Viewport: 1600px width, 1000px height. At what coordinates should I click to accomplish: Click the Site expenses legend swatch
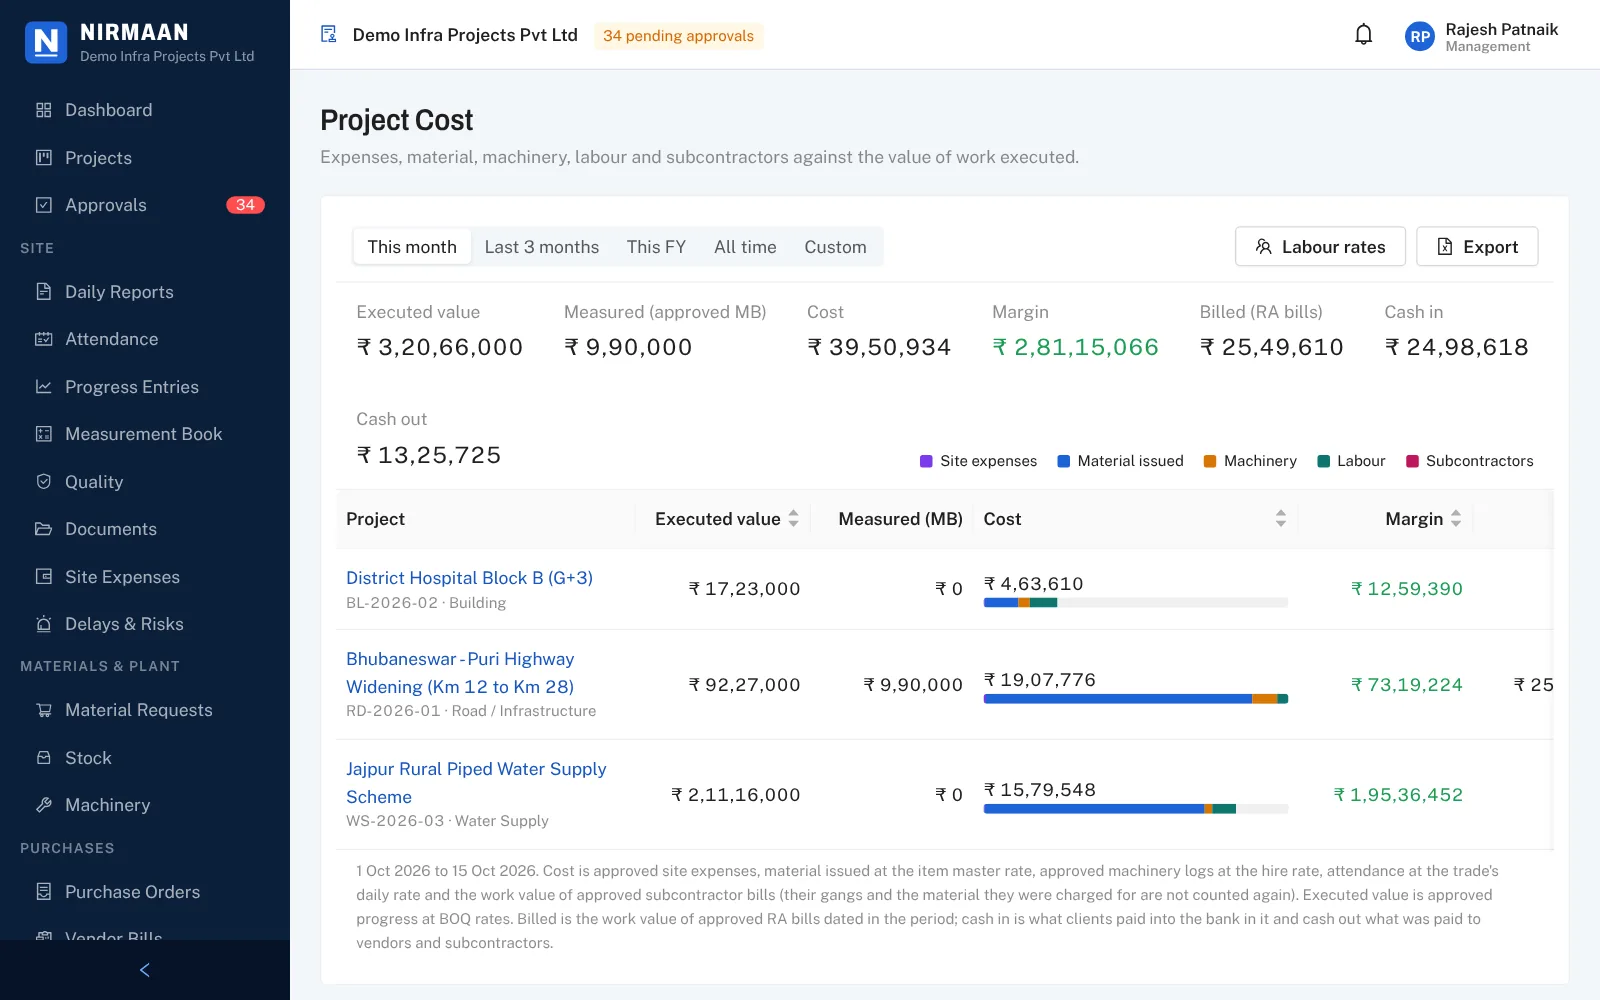(x=926, y=461)
